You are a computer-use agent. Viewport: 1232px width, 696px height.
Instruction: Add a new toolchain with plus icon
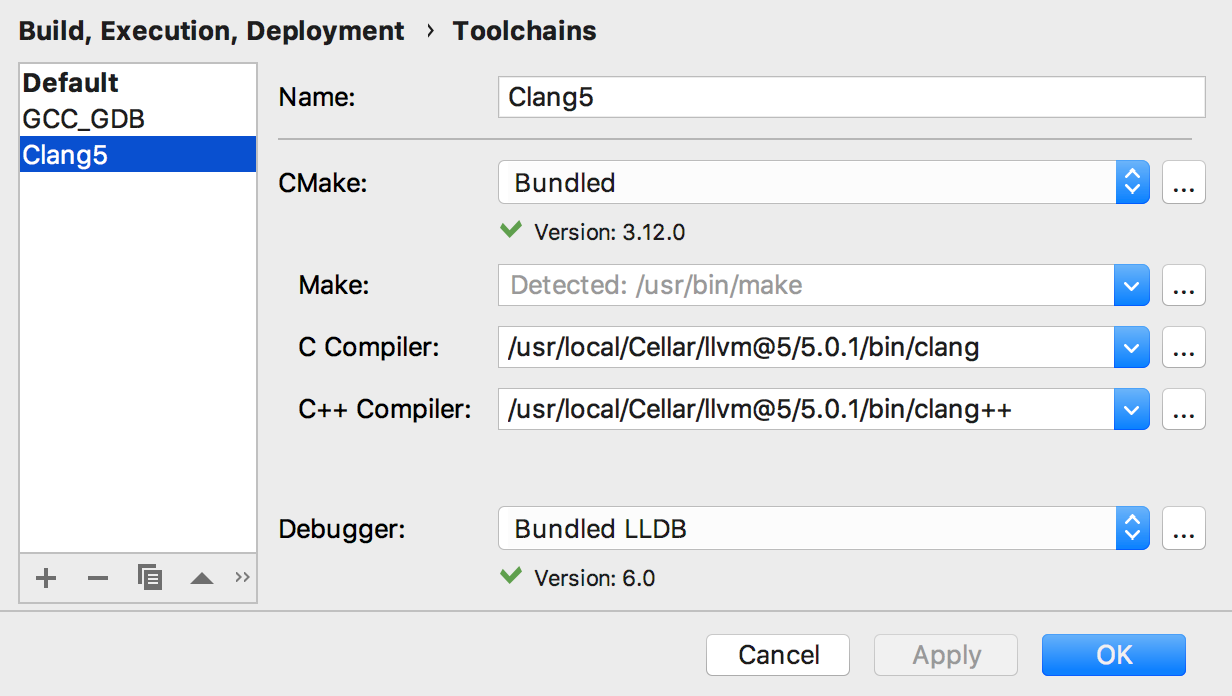pyautogui.click(x=46, y=578)
